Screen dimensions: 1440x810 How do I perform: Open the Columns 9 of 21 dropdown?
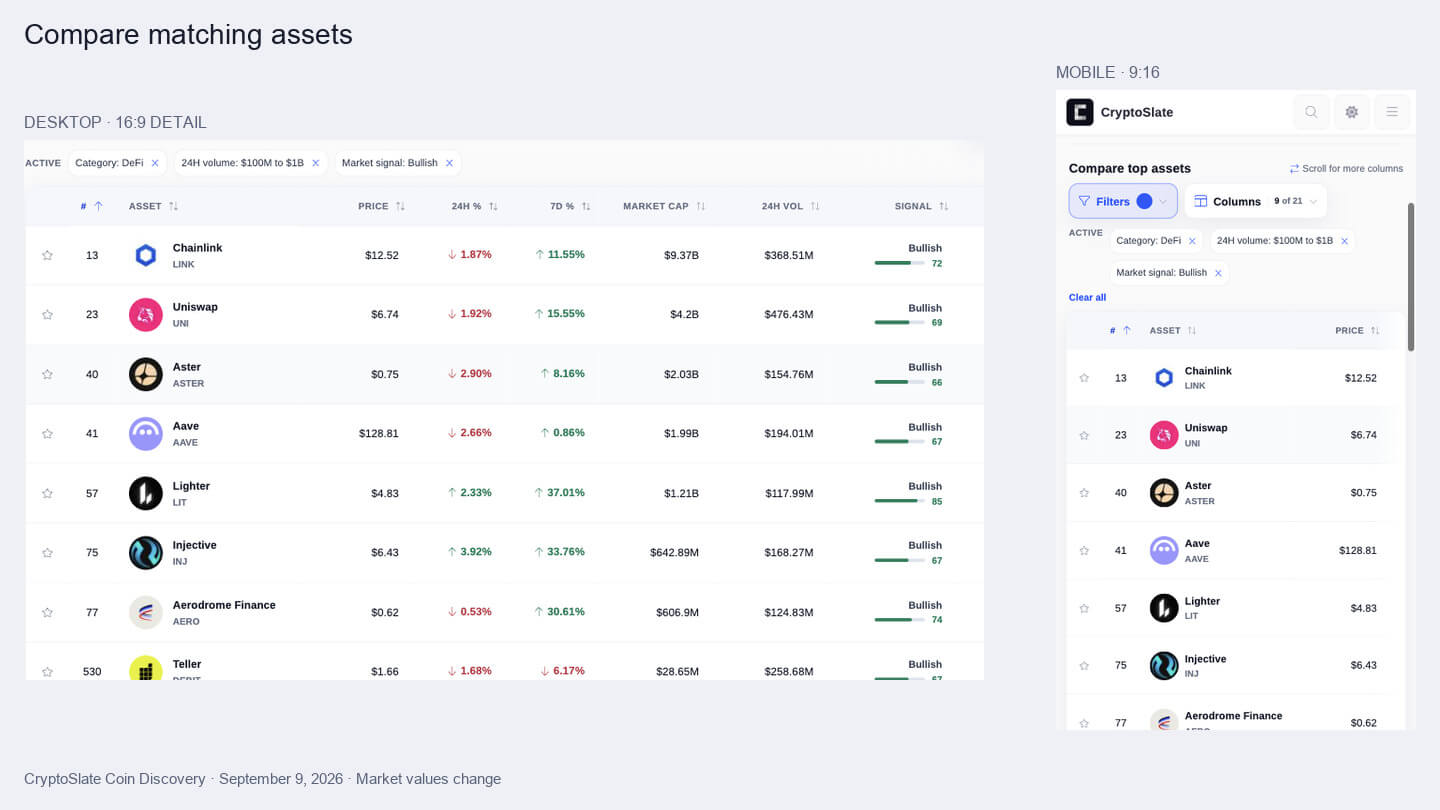tap(1256, 201)
